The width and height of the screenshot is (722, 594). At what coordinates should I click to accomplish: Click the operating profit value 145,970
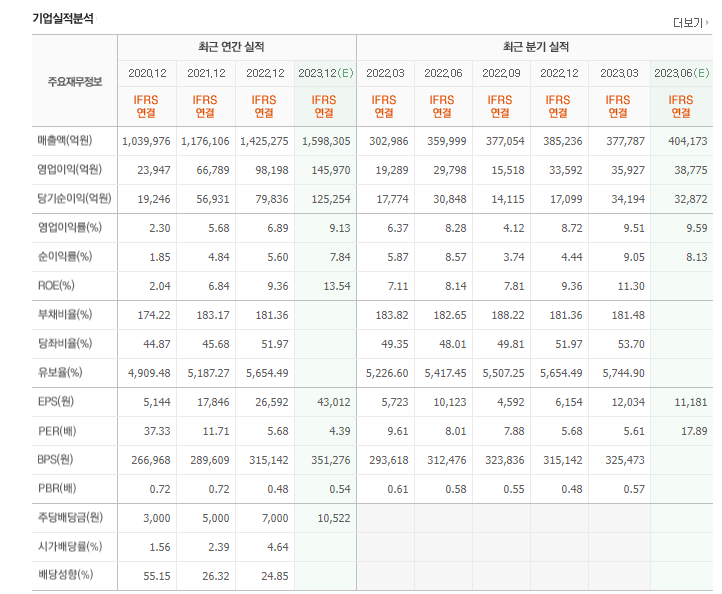pos(331,170)
